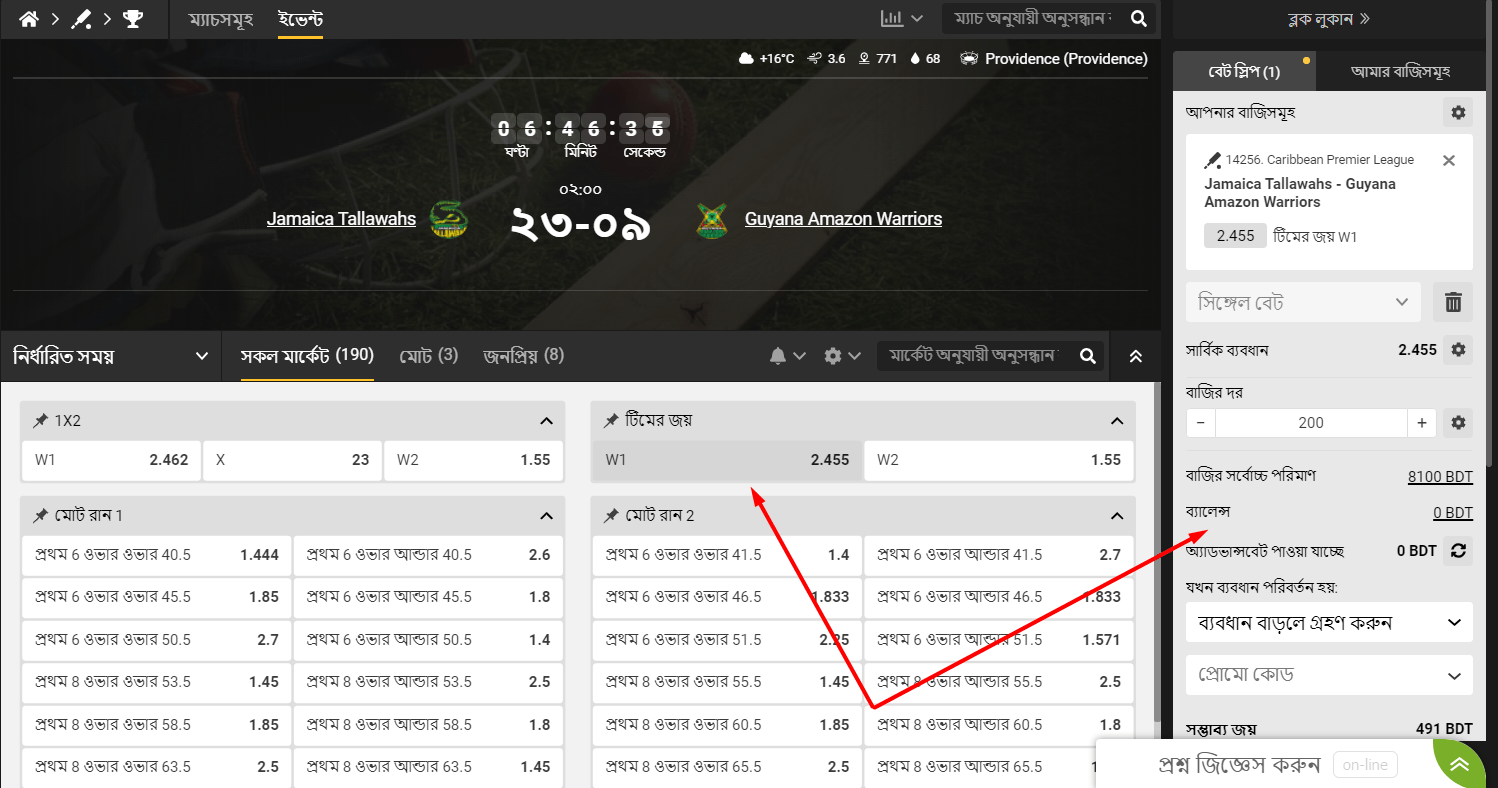Open সিঙ্গেল বেট bet type dropdown

click(x=1303, y=301)
